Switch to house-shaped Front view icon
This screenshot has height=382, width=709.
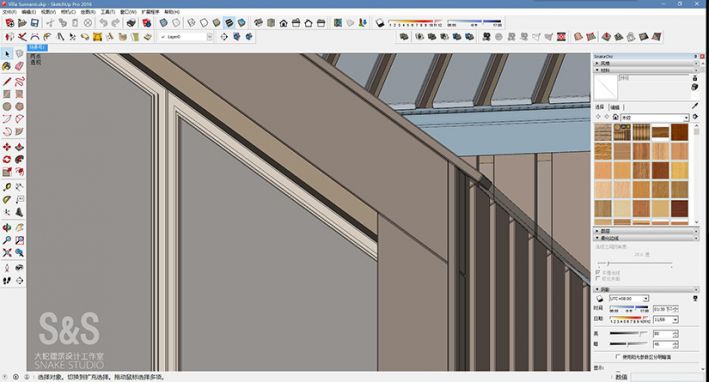pyautogui.click(x=284, y=23)
